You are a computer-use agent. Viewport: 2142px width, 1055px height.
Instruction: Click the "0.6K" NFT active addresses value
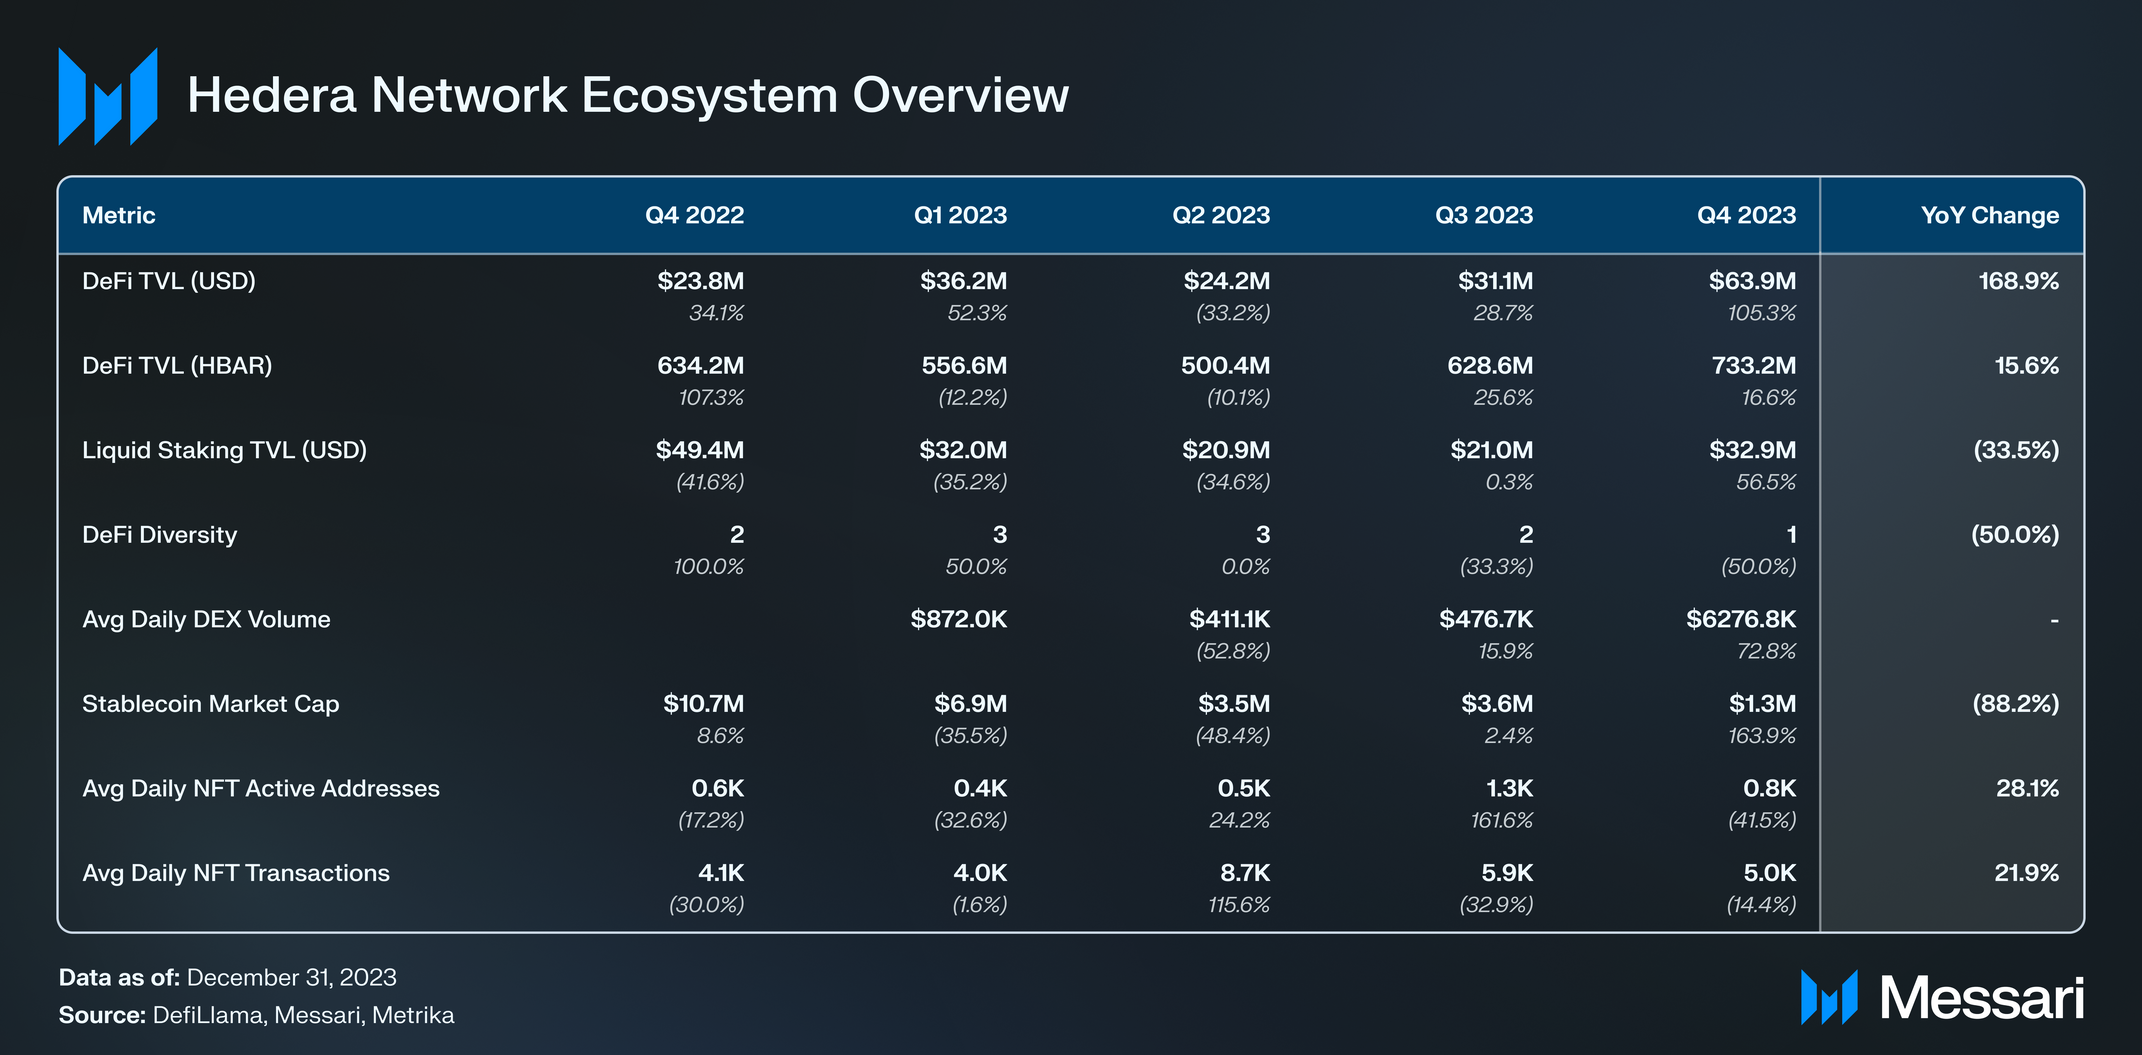[718, 789]
